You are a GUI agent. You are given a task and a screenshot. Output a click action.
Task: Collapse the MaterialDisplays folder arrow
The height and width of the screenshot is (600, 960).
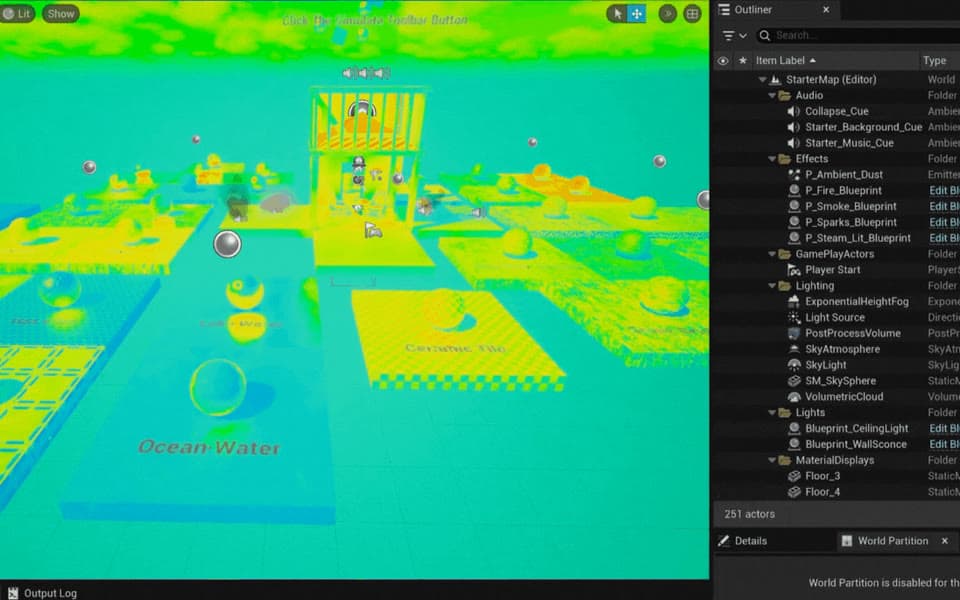(x=772, y=460)
